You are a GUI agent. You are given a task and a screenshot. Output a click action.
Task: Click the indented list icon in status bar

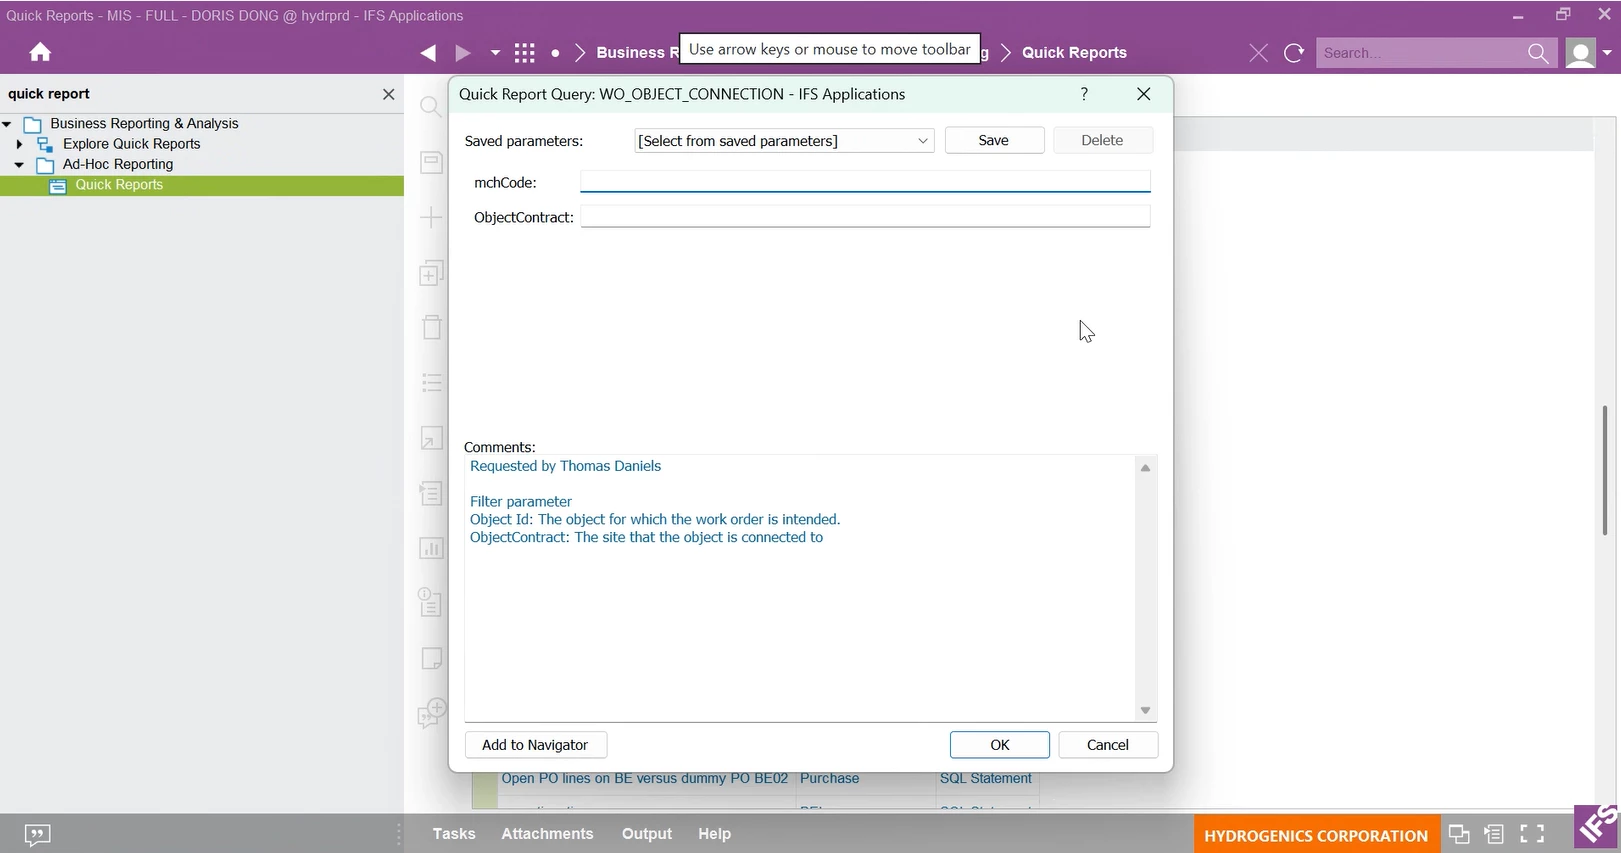pos(1494,834)
